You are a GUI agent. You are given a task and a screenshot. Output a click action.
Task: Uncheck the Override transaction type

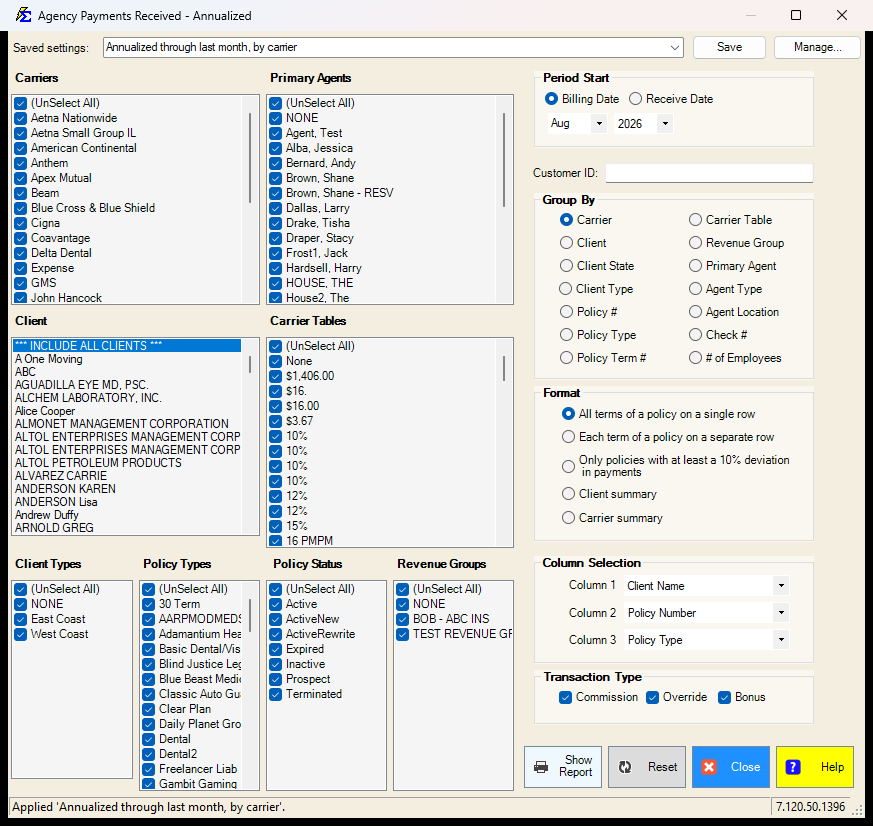point(653,697)
